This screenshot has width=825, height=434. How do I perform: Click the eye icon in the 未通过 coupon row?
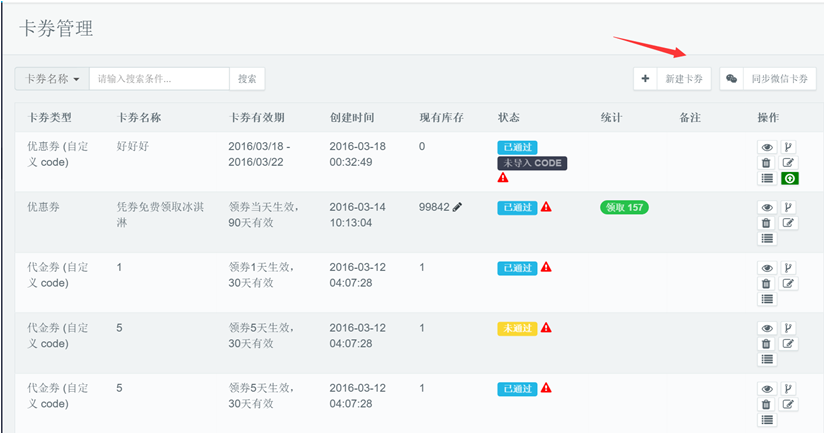coord(766,328)
